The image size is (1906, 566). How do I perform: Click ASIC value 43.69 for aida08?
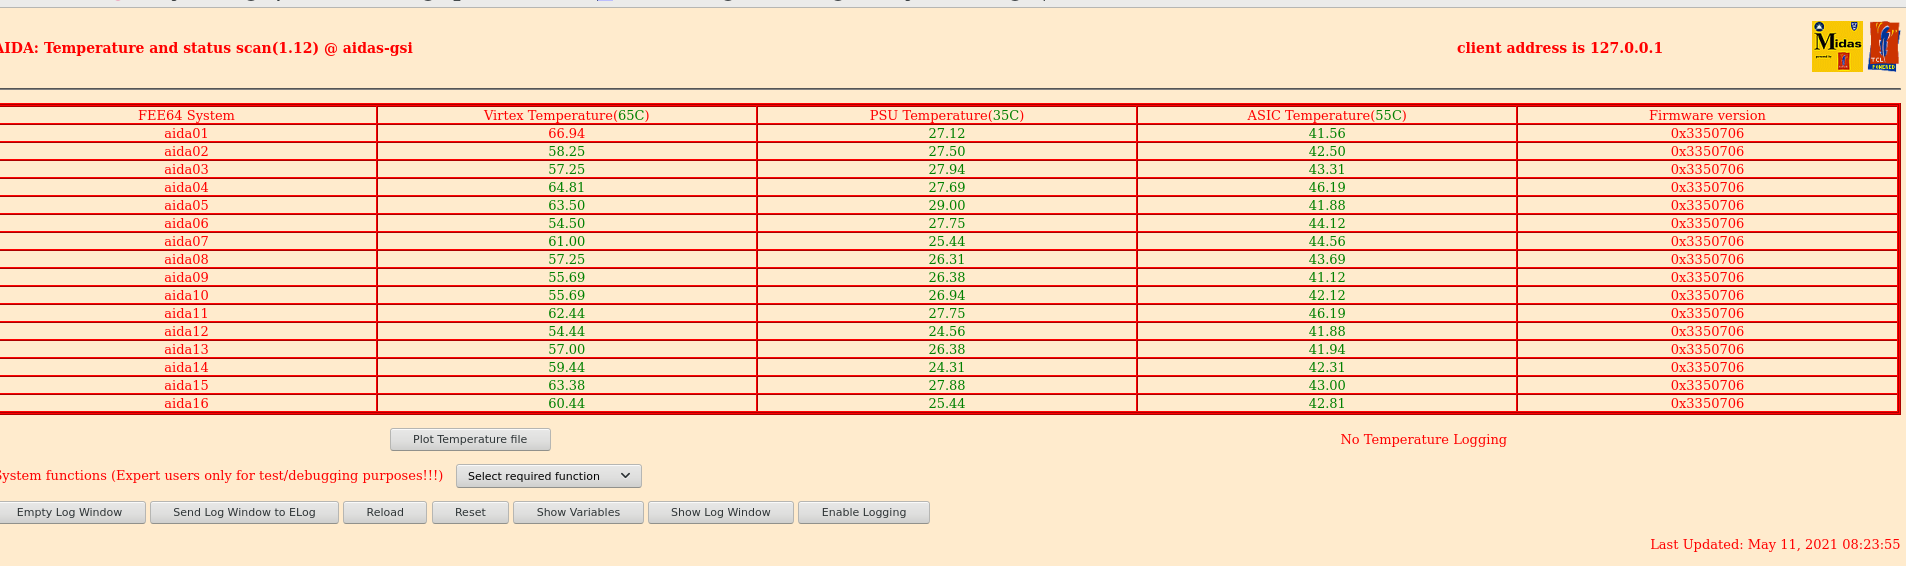pos(1327,259)
